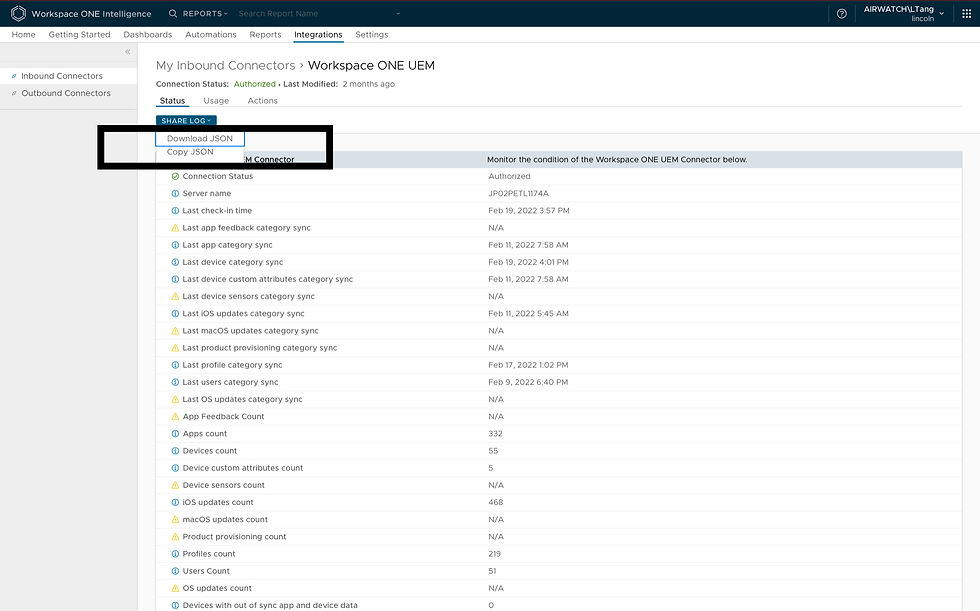Click the info icon beside Server name
The height and width of the screenshot is (611, 980).
tap(175, 194)
